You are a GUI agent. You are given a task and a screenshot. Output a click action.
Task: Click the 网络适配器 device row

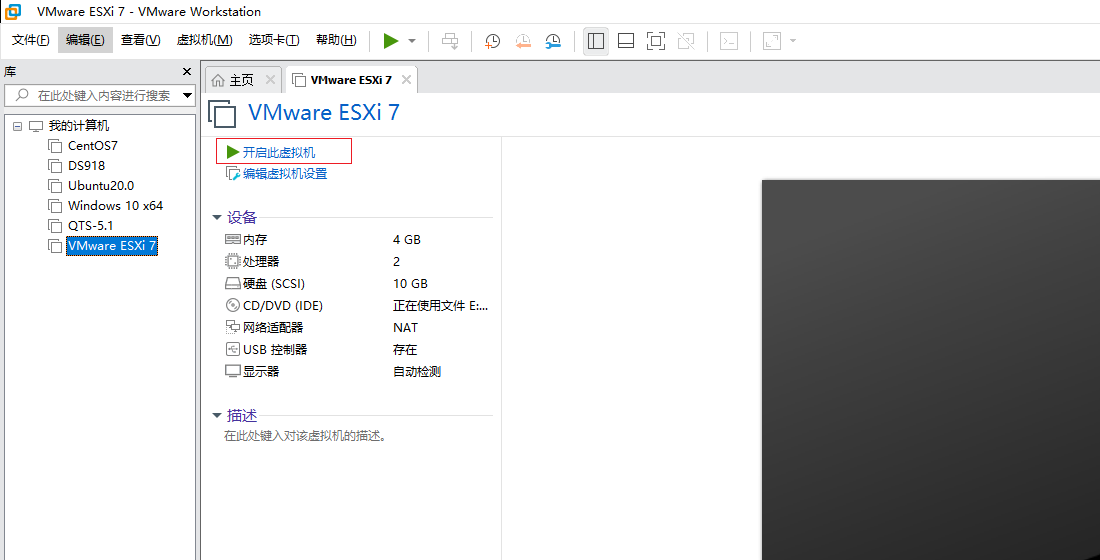356,327
